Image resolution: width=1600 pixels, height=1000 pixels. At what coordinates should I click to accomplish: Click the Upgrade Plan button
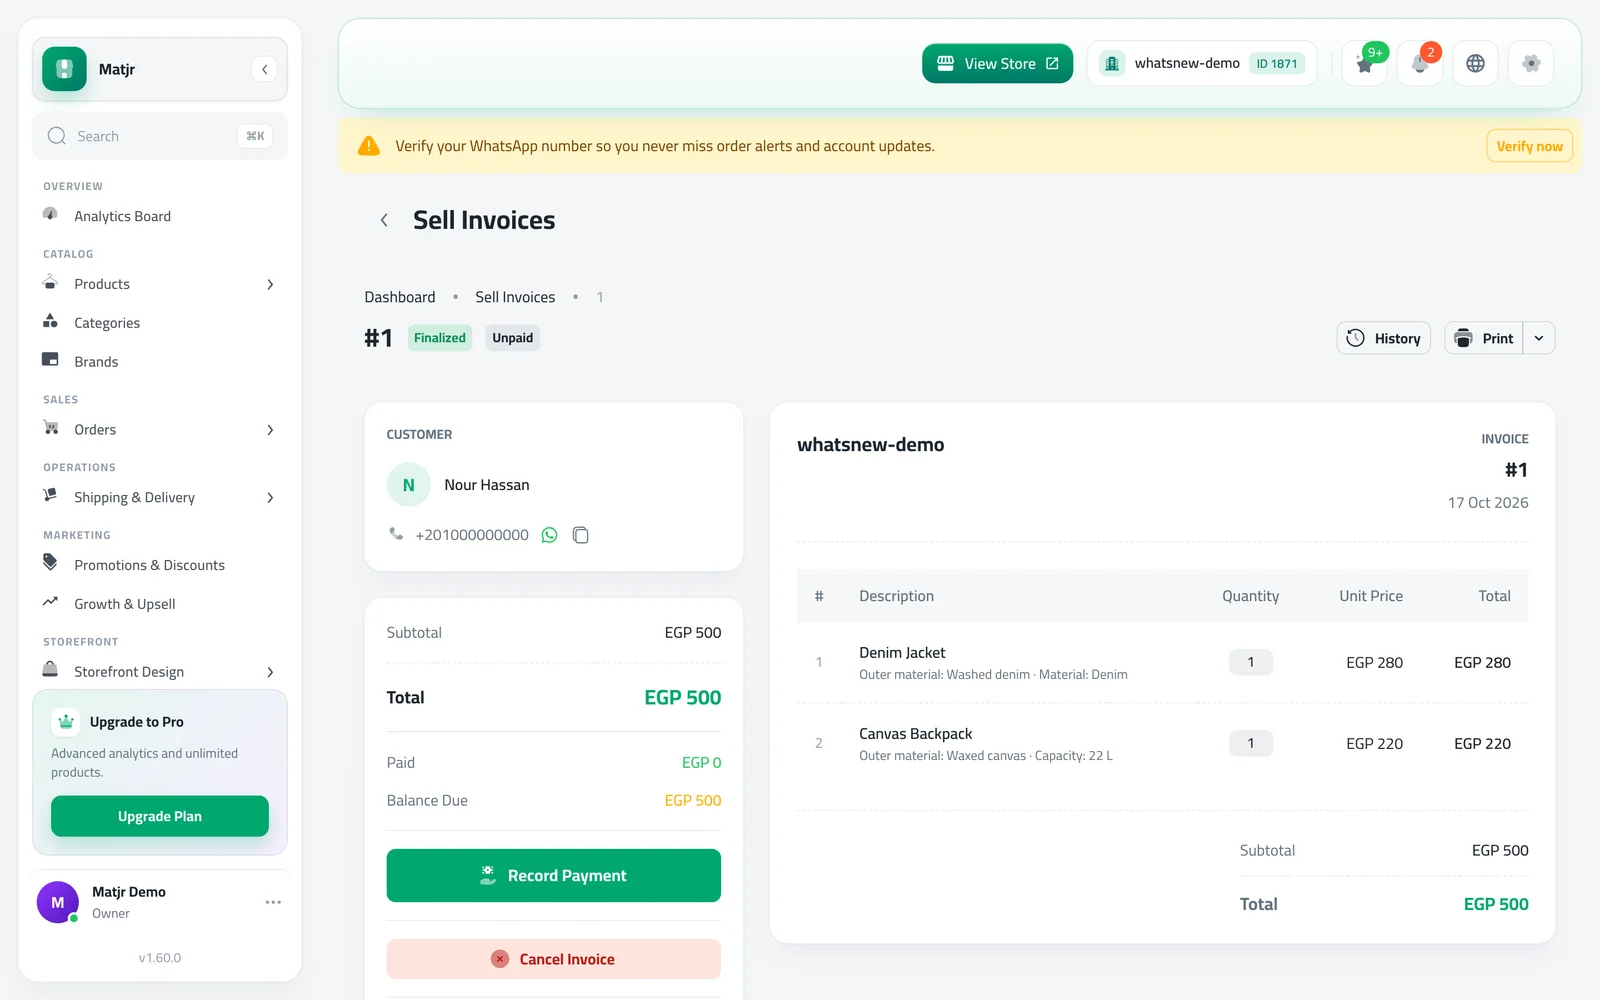pyautogui.click(x=160, y=816)
